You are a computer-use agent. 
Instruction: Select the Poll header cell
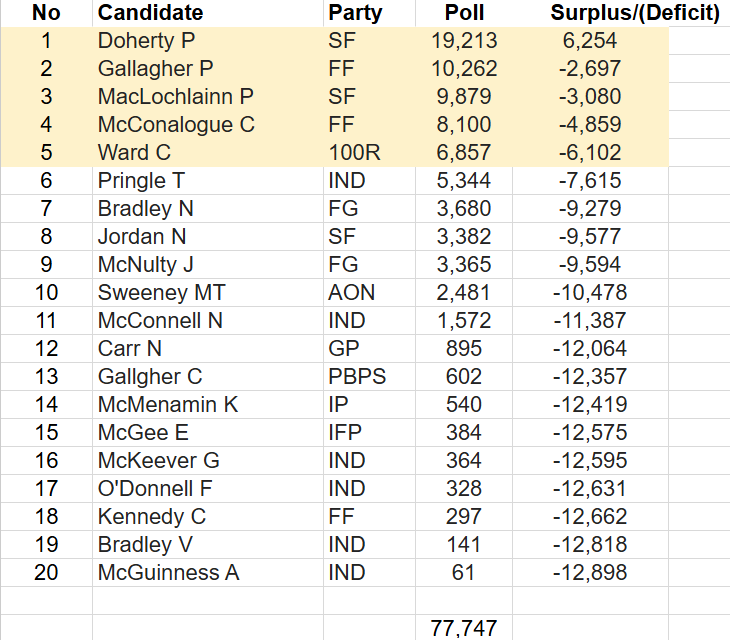click(x=464, y=13)
